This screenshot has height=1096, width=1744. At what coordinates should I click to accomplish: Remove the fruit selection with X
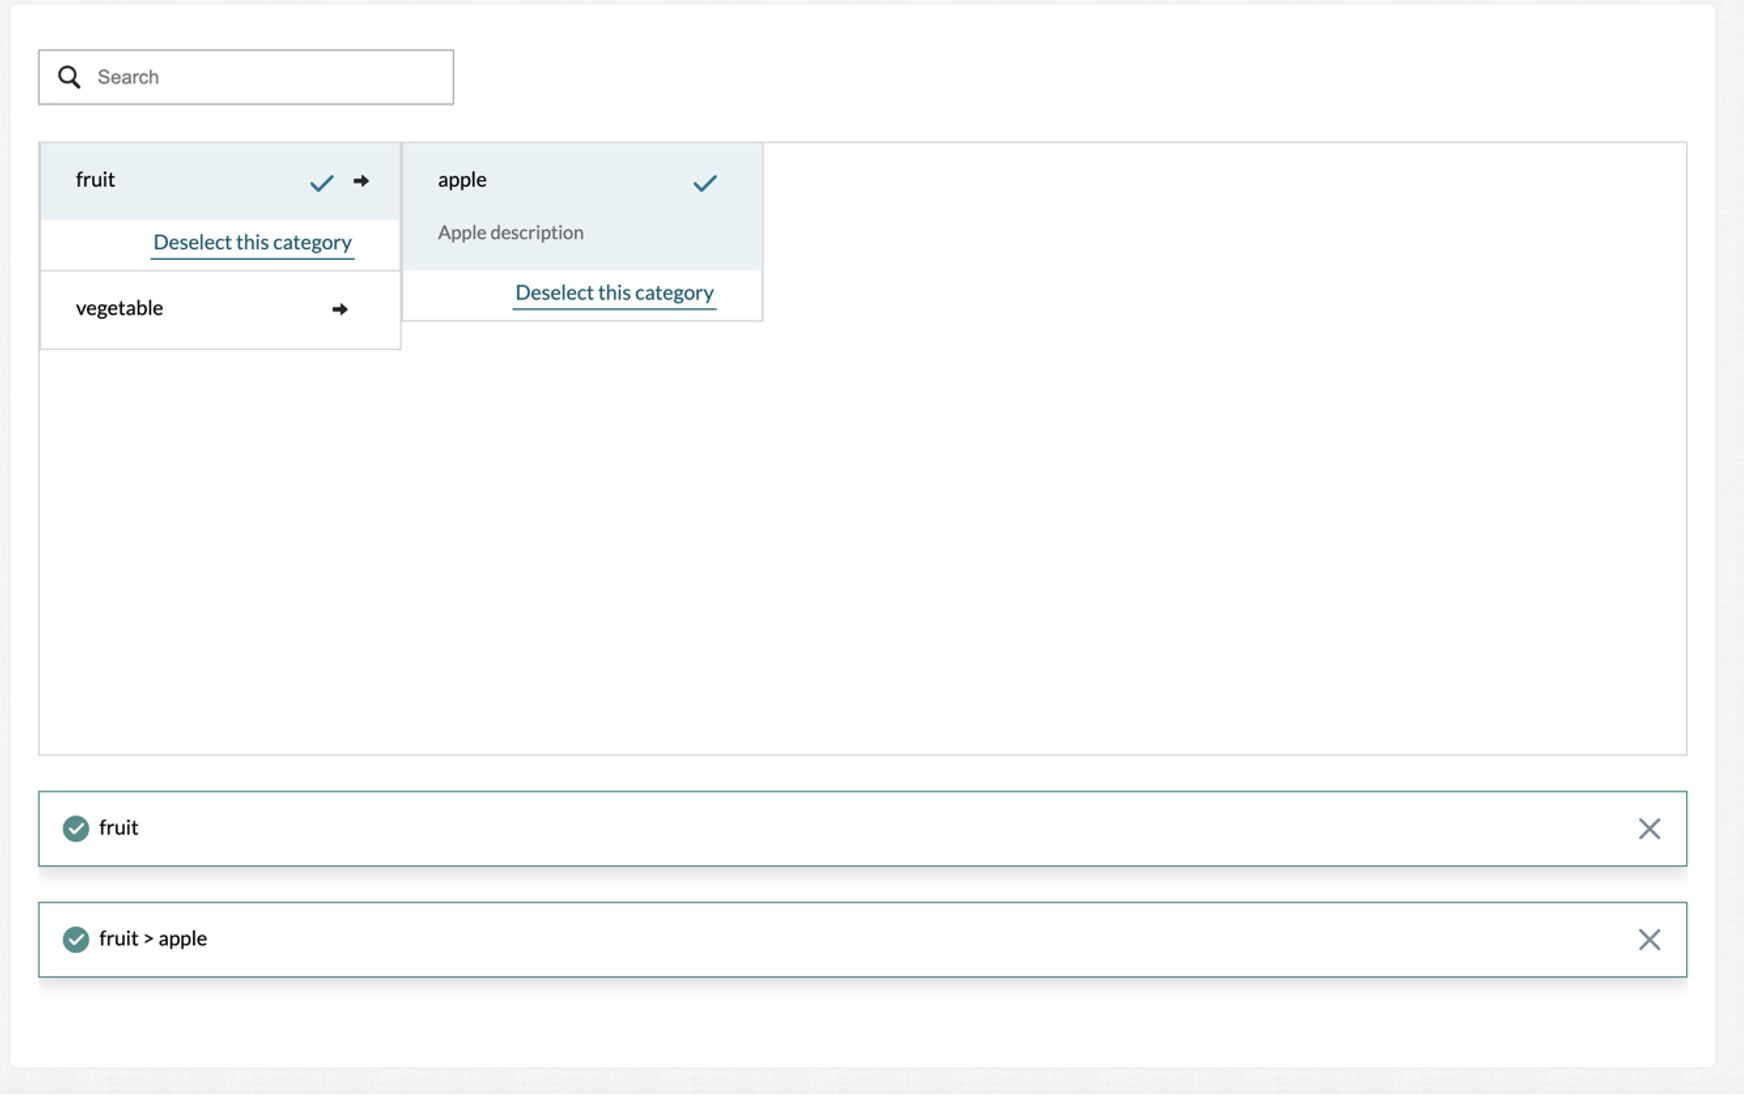click(1649, 828)
